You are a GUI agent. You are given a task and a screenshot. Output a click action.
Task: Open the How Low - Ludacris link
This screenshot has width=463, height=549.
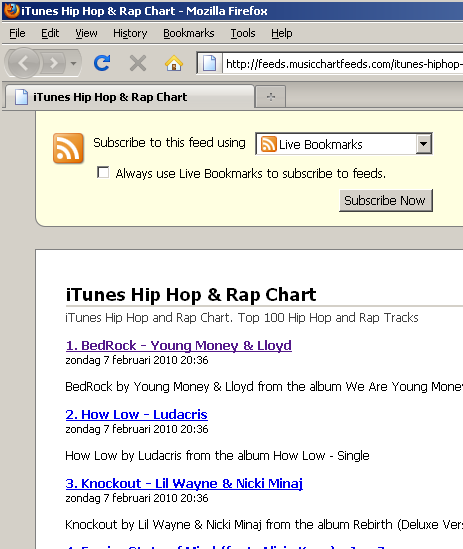137,415
